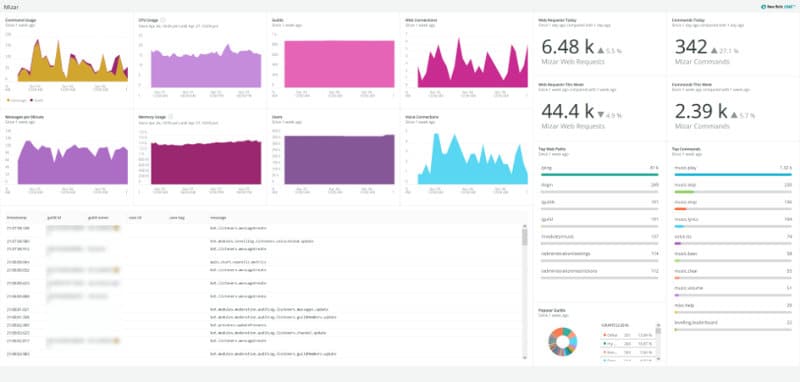
Task: Select the Command Usage chart title
Action: coord(20,20)
